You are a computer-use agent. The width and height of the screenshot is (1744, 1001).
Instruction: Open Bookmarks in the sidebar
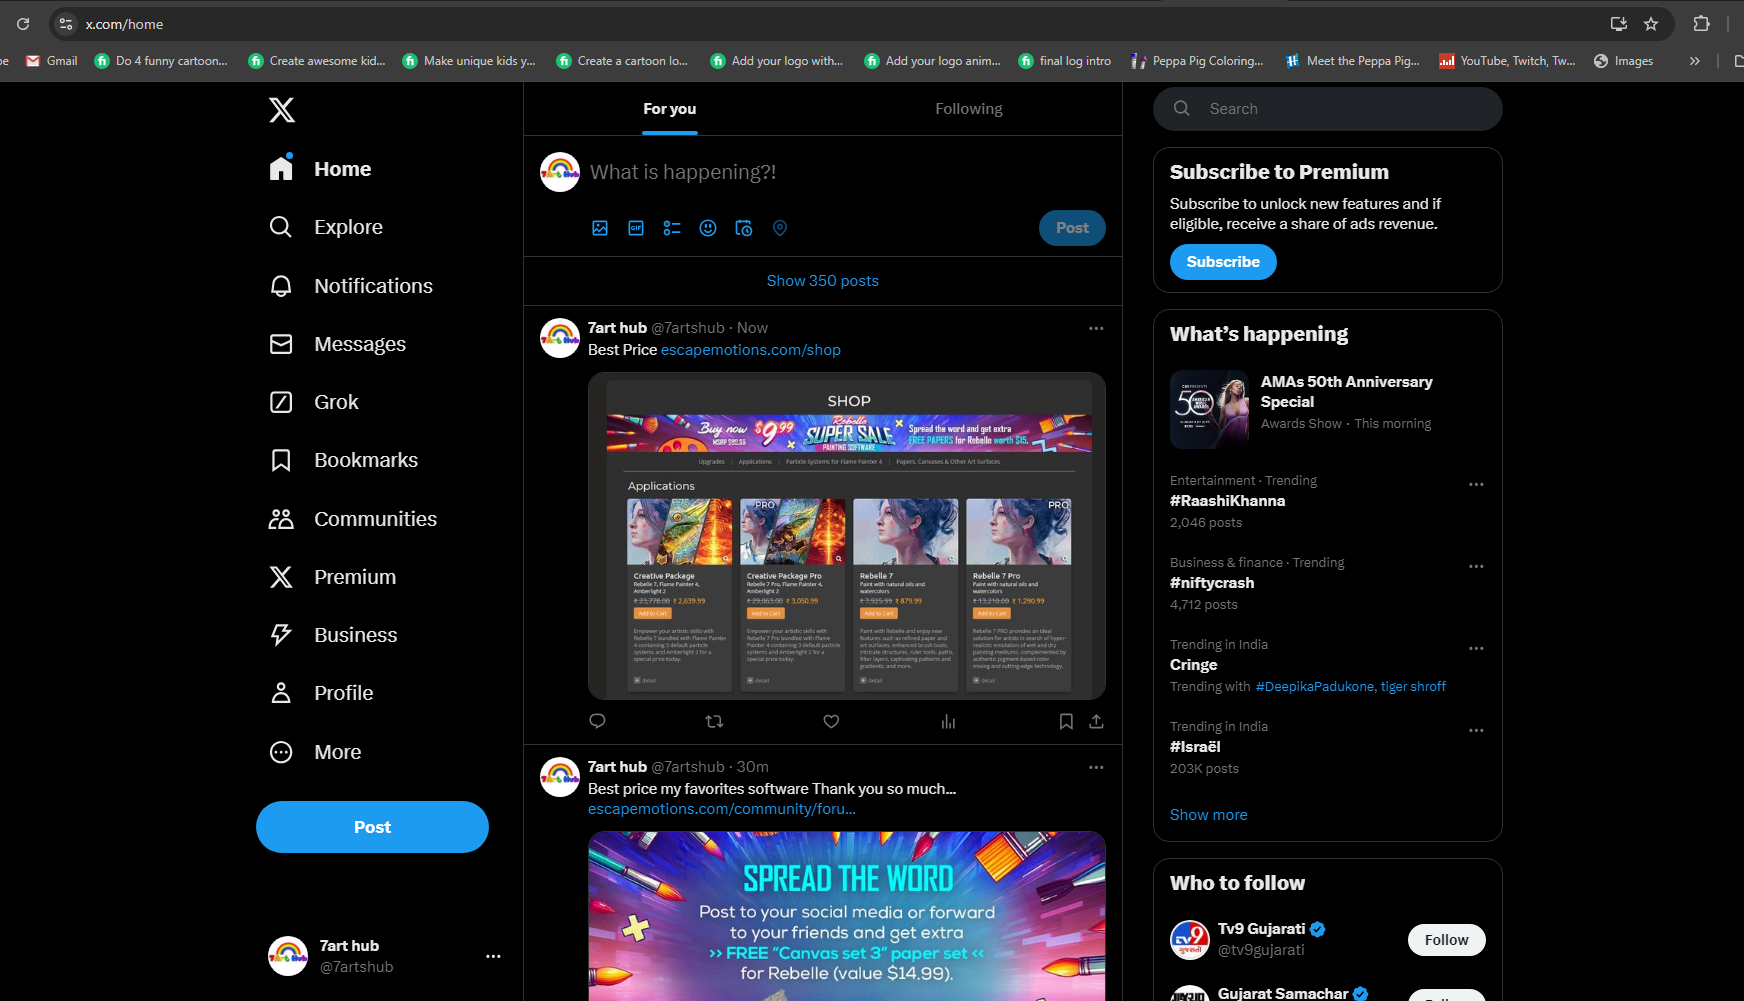click(x=343, y=460)
